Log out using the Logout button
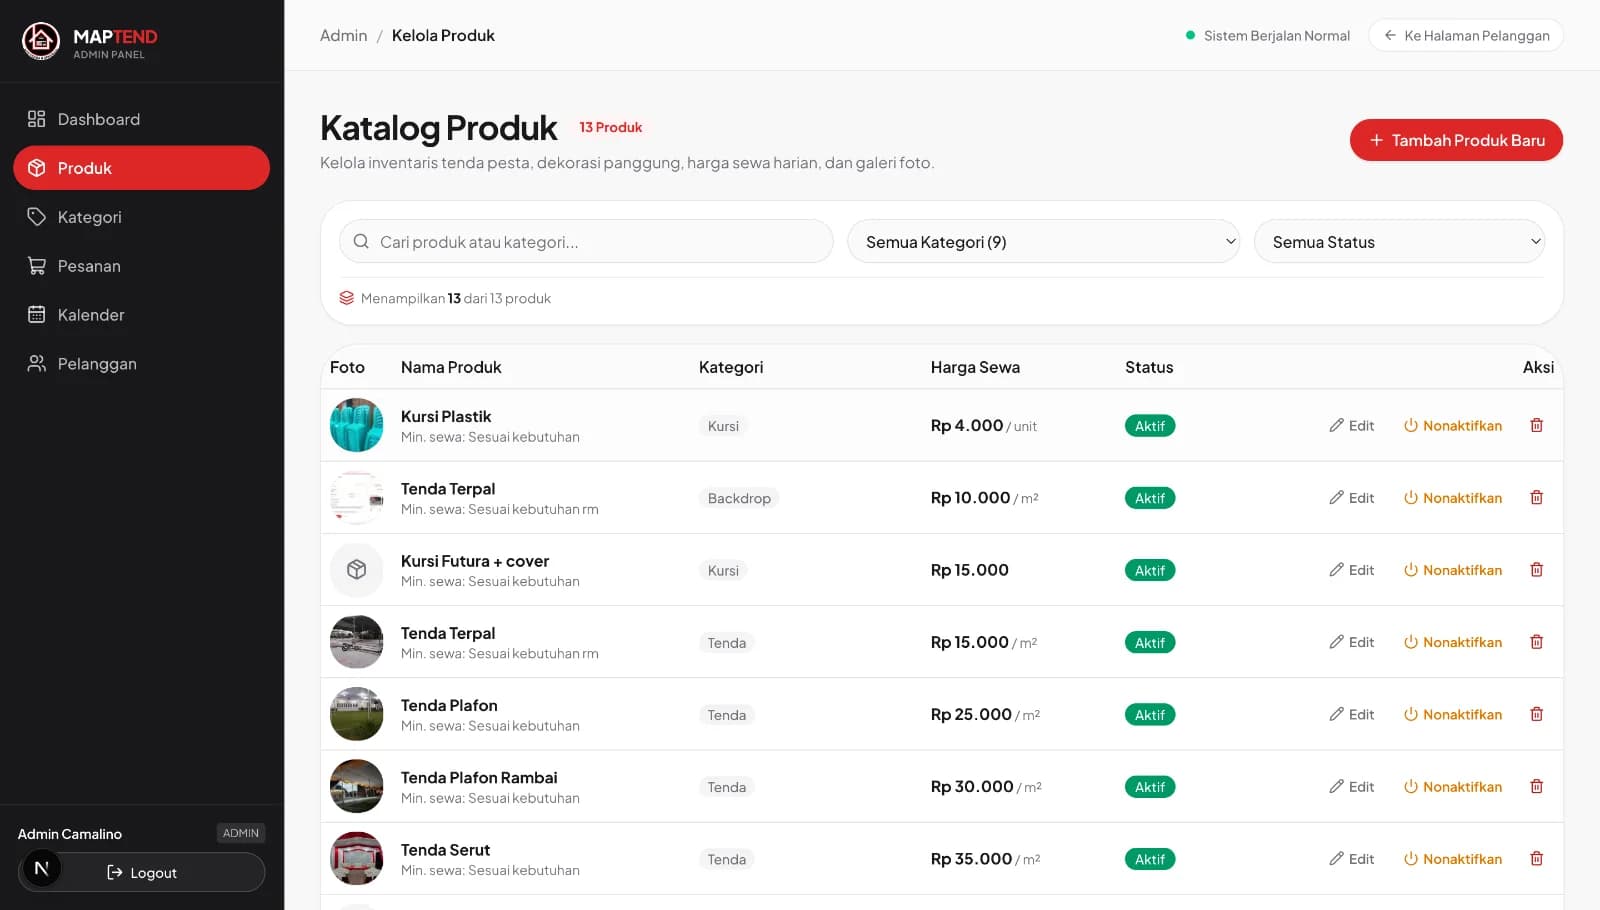This screenshot has width=1600, height=910. [x=142, y=872]
